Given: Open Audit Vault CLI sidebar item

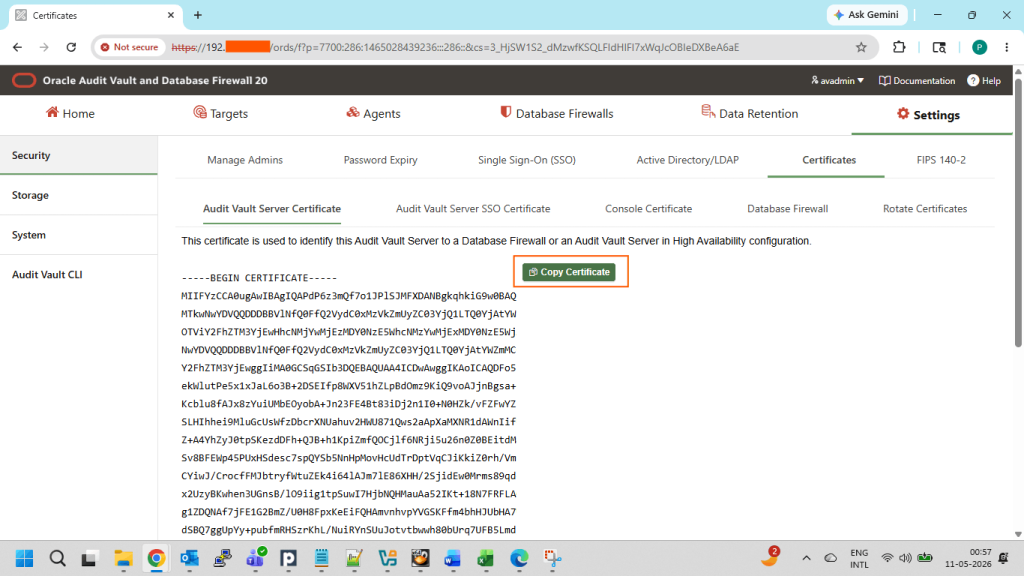Looking at the screenshot, I should 78,275.
